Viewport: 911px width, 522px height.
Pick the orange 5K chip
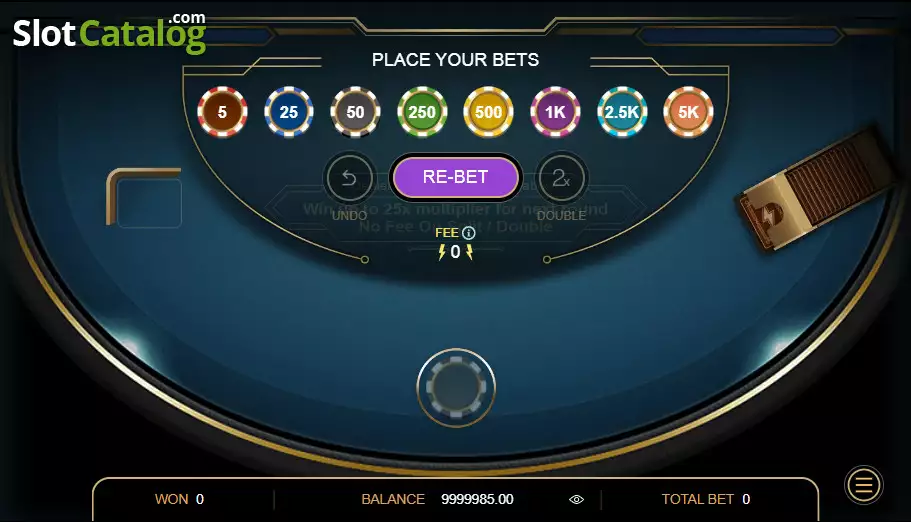pyautogui.click(x=688, y=112)
